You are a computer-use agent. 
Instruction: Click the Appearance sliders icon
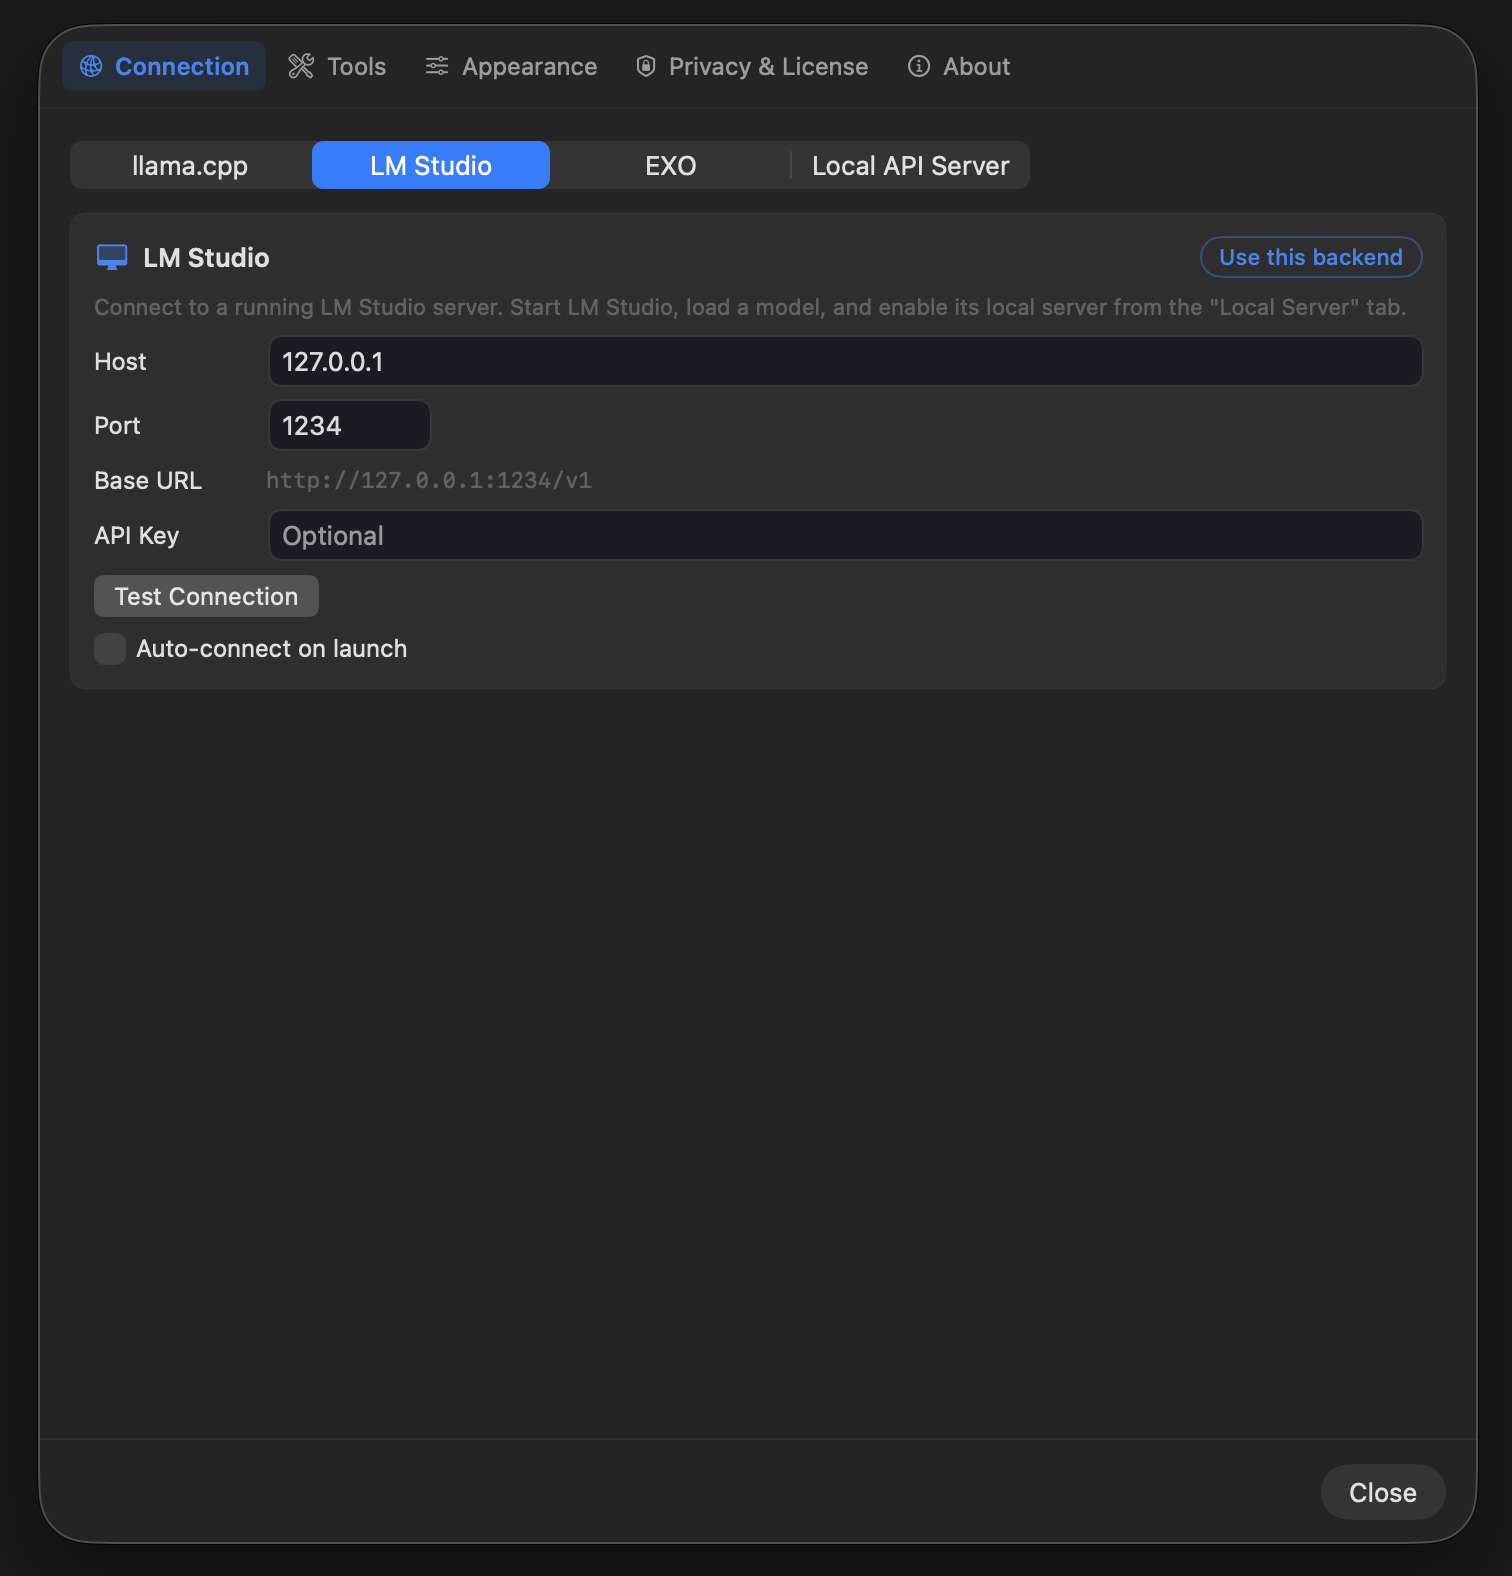point(437,66)
